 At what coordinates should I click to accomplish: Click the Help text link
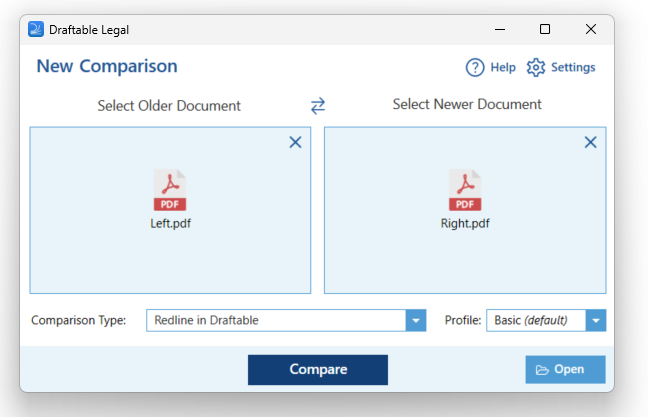tap(503, 67)
